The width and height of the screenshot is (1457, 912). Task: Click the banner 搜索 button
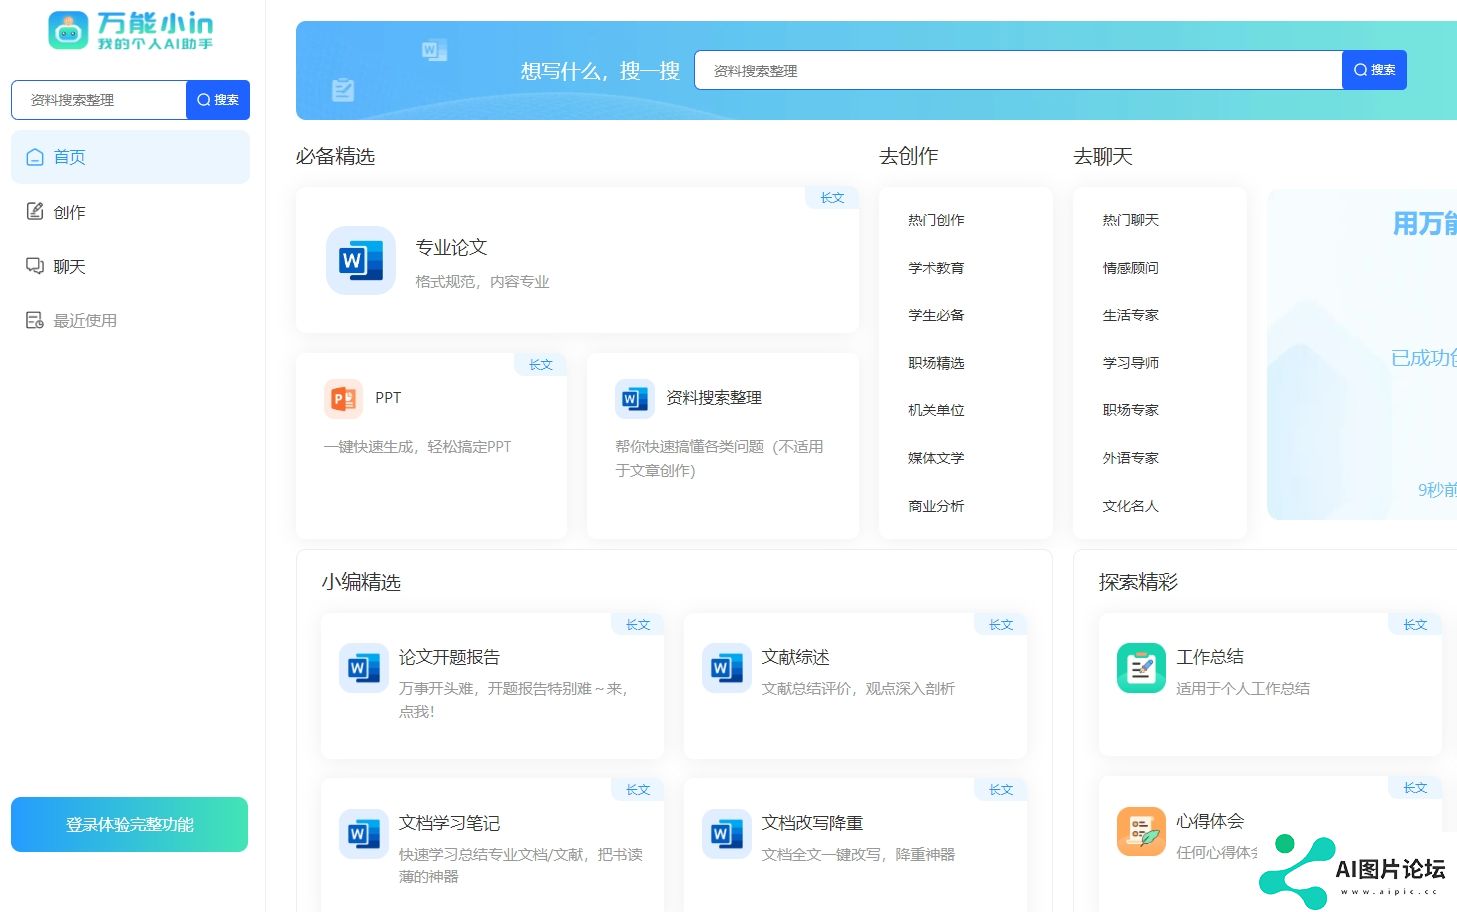[x=1374, y=70]
